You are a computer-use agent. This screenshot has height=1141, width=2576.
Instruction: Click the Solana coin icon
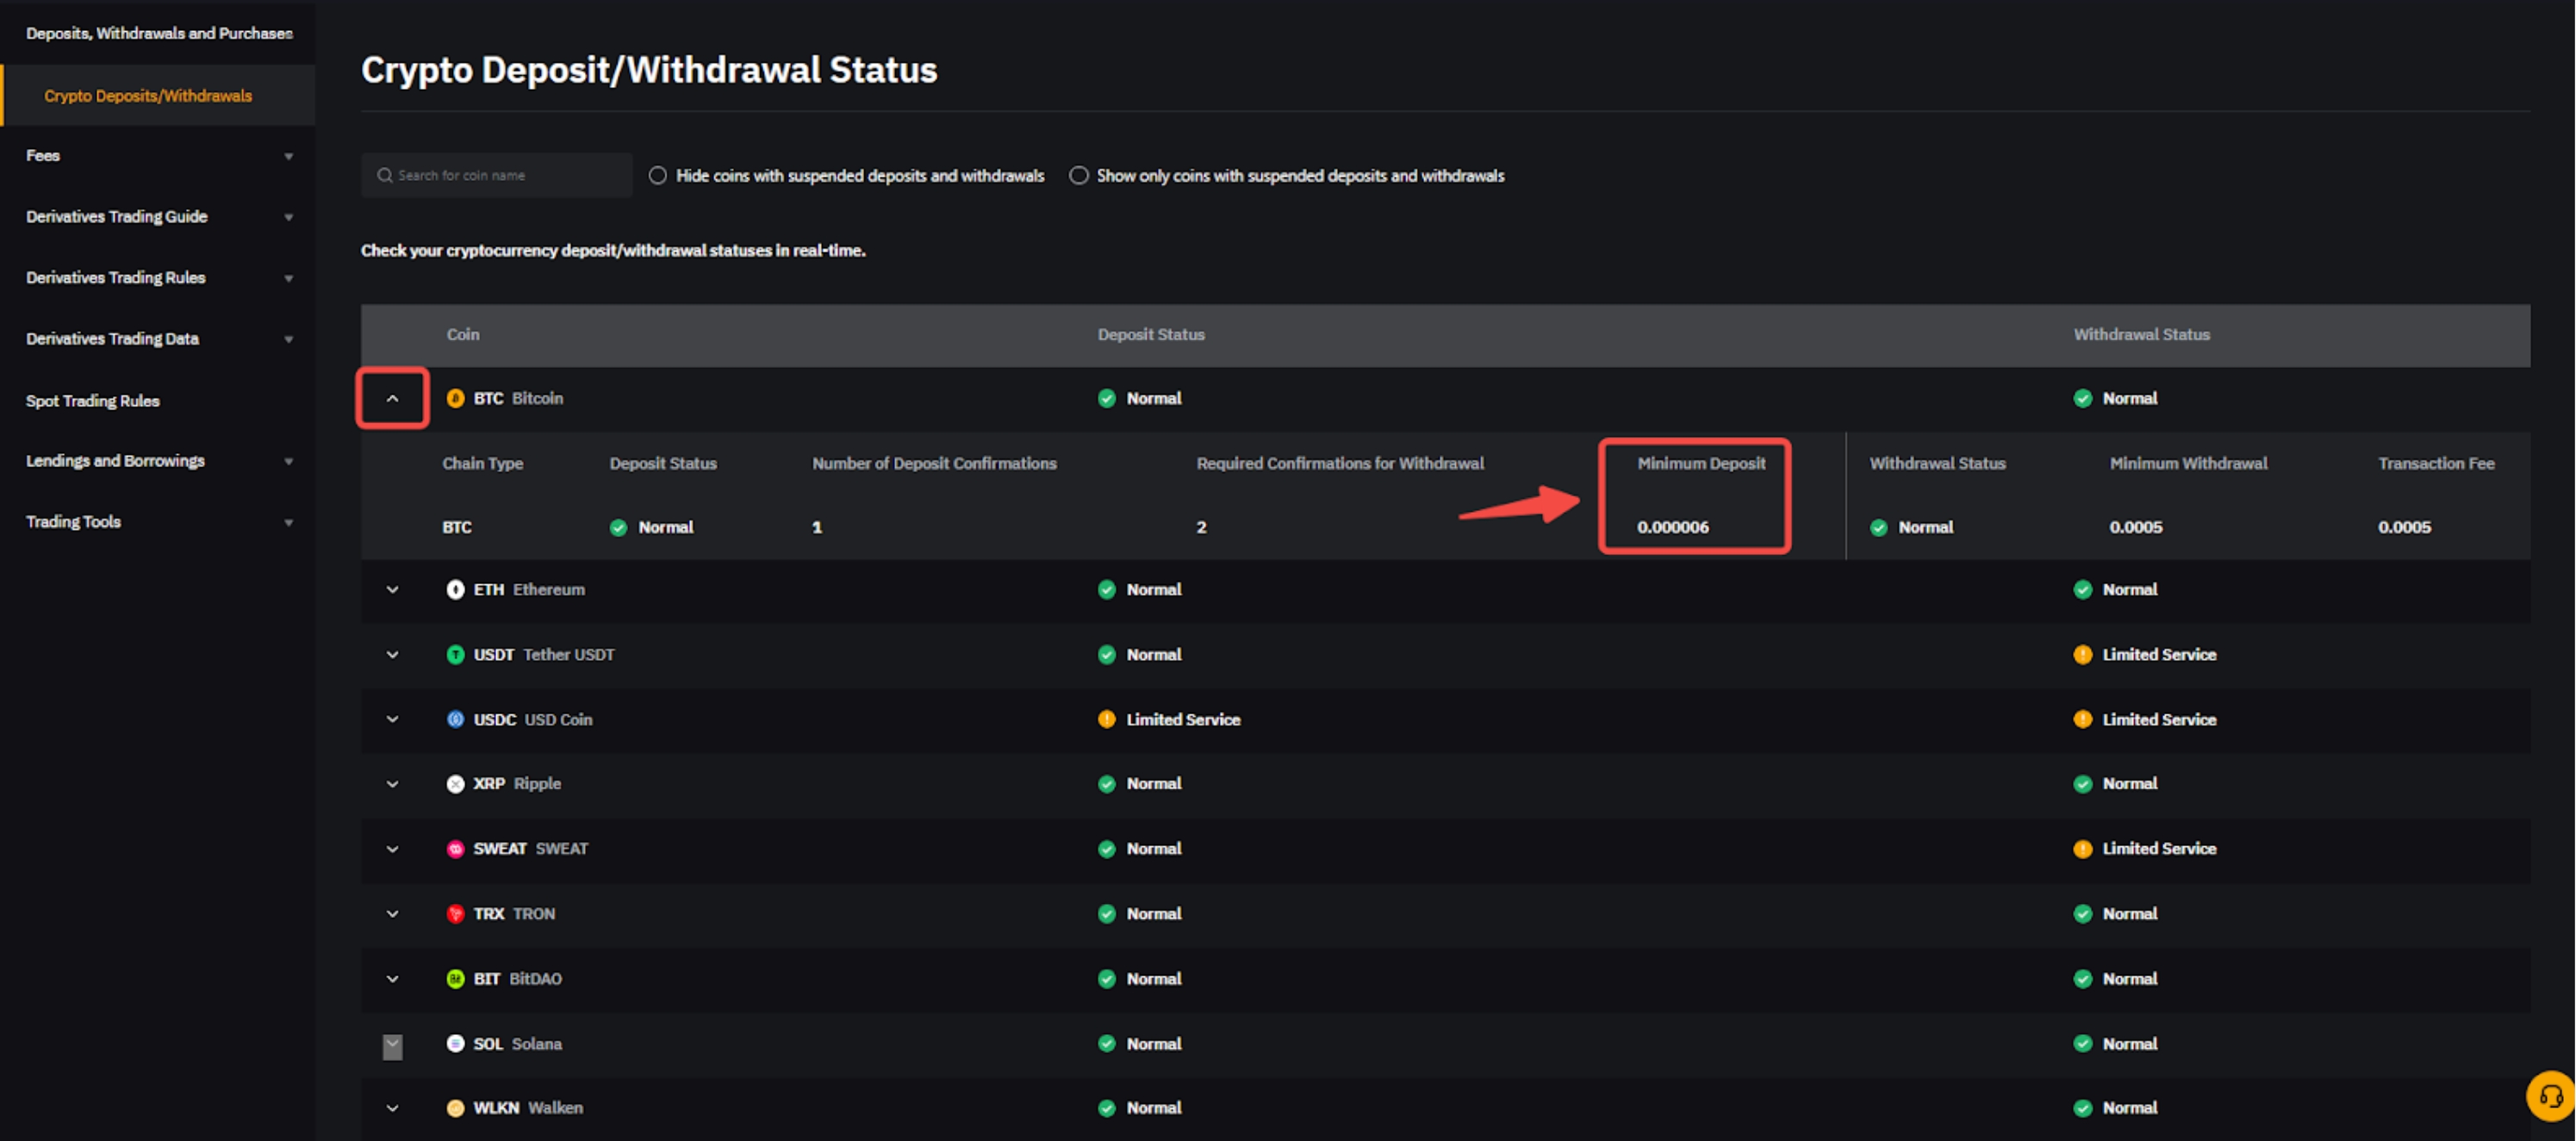point(455,1043)
